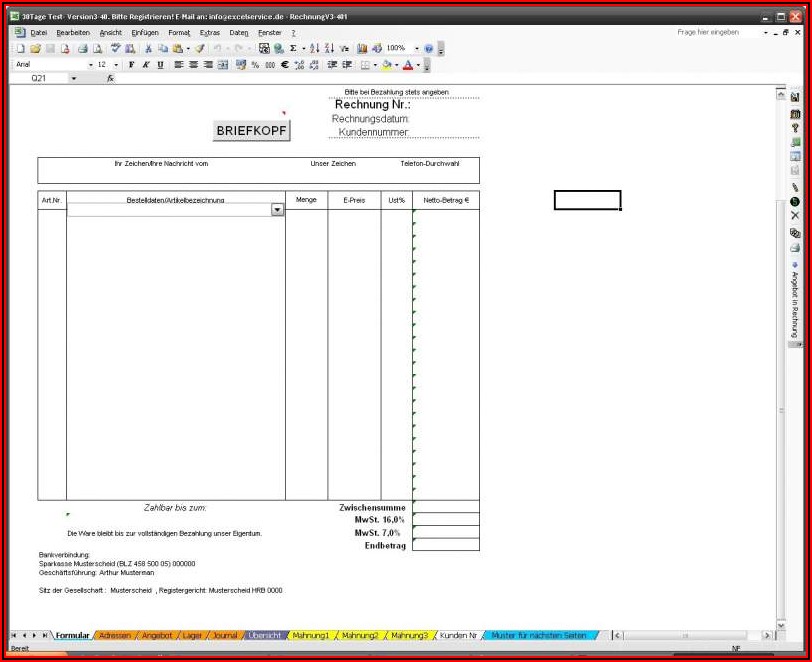
Task: Click the sort ascending A-Z icon
Action: tap(314, 48)
